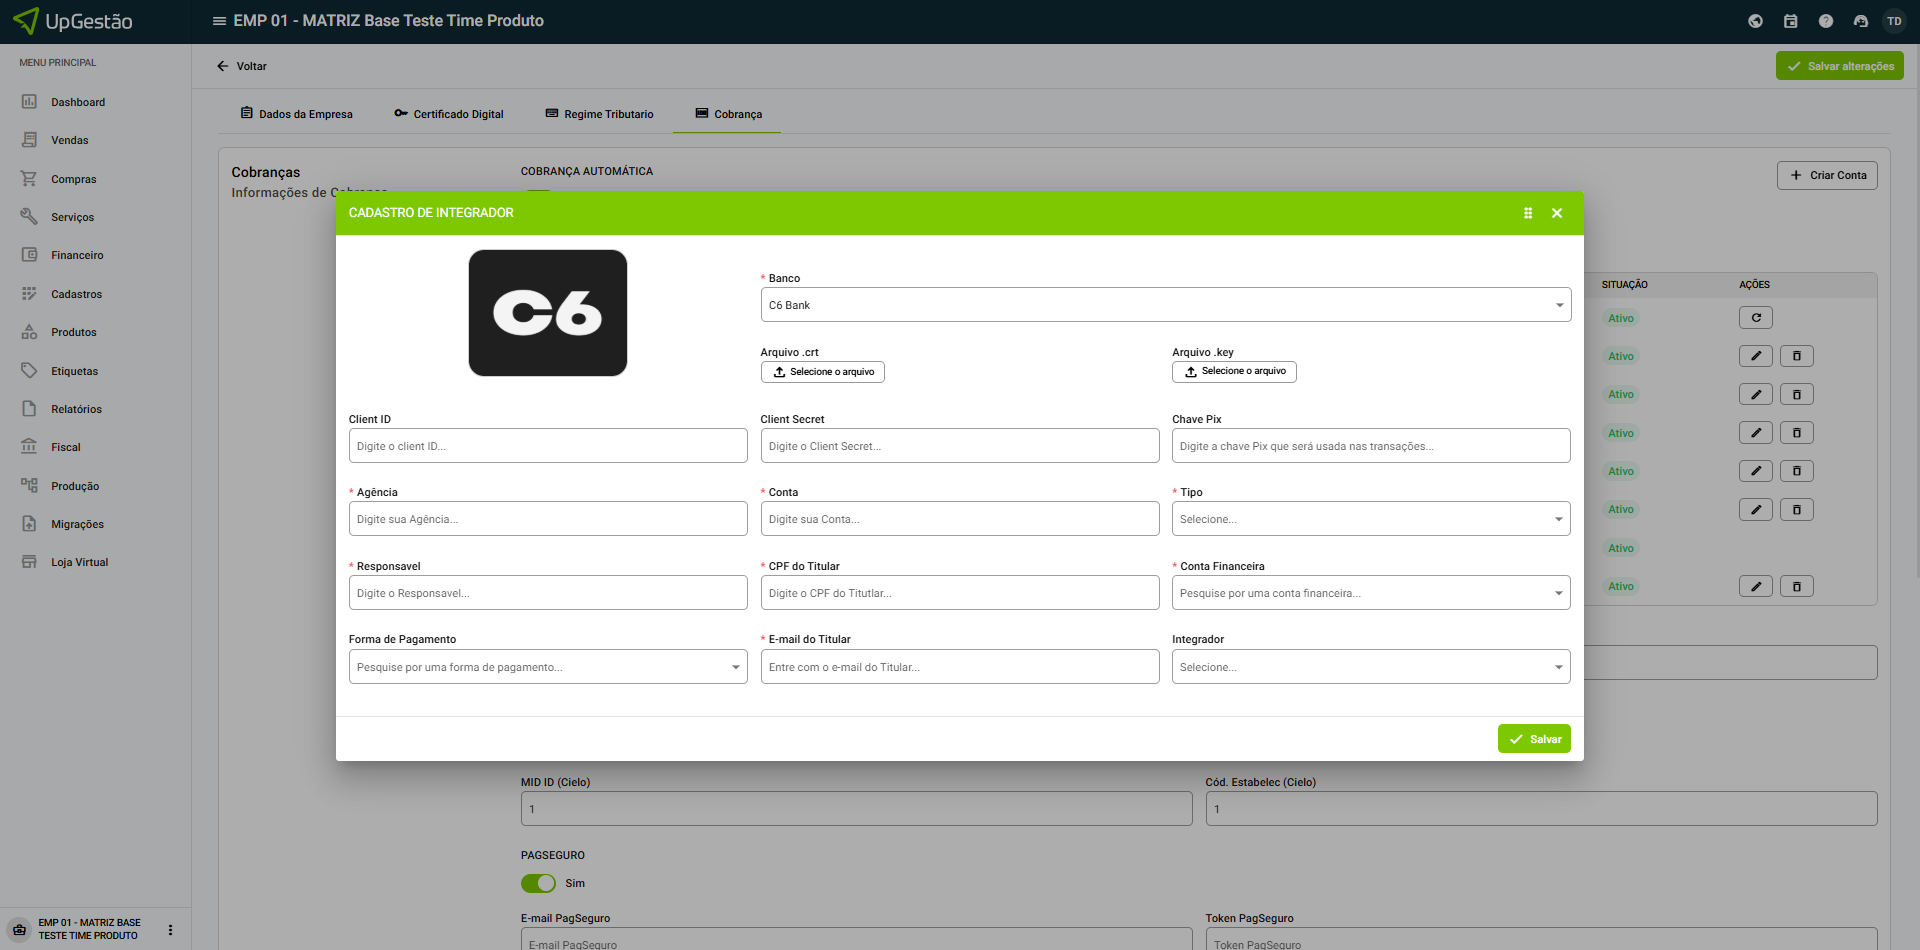Open the Forma de Pagamento dropdown
Image resolution: width=1920 pixels, height=950 pixels.
coord(547,667)
